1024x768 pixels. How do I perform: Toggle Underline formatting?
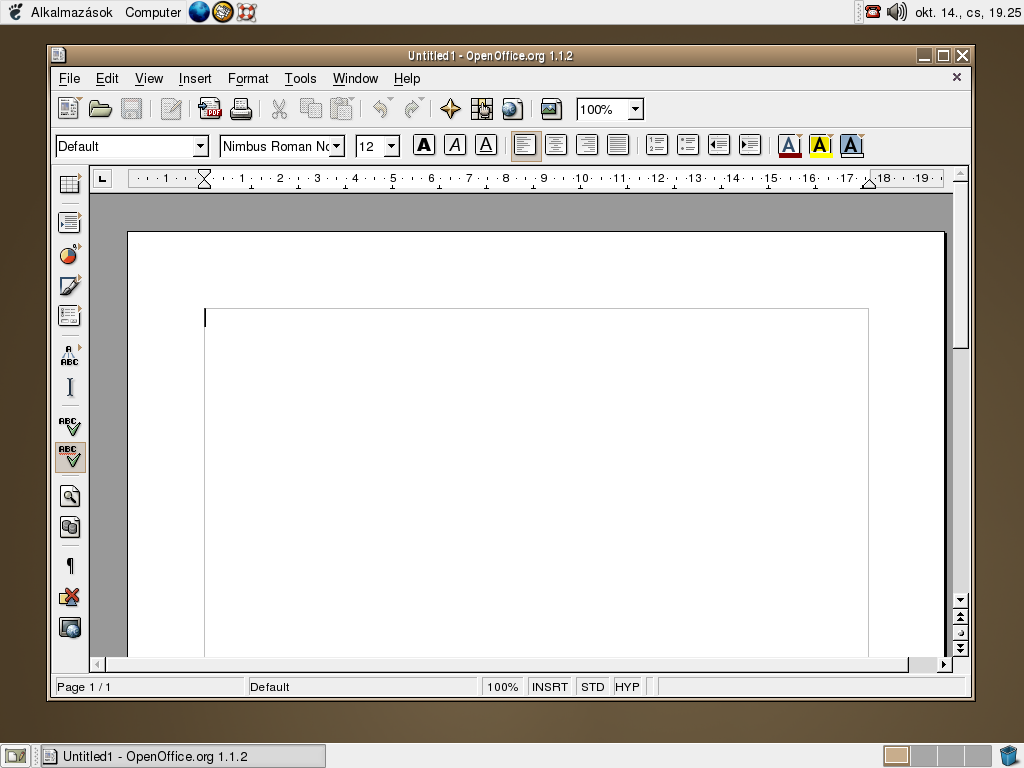click(x=486, y=145)
